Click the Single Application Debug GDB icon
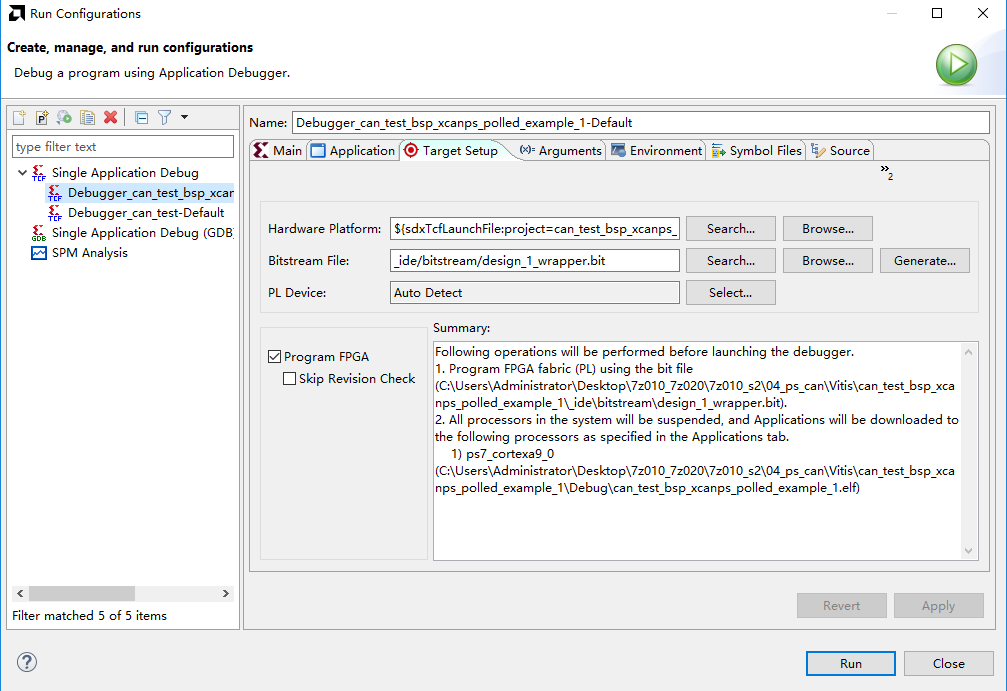The height and width of the screenshot is (691, 1007). (39, 232)
